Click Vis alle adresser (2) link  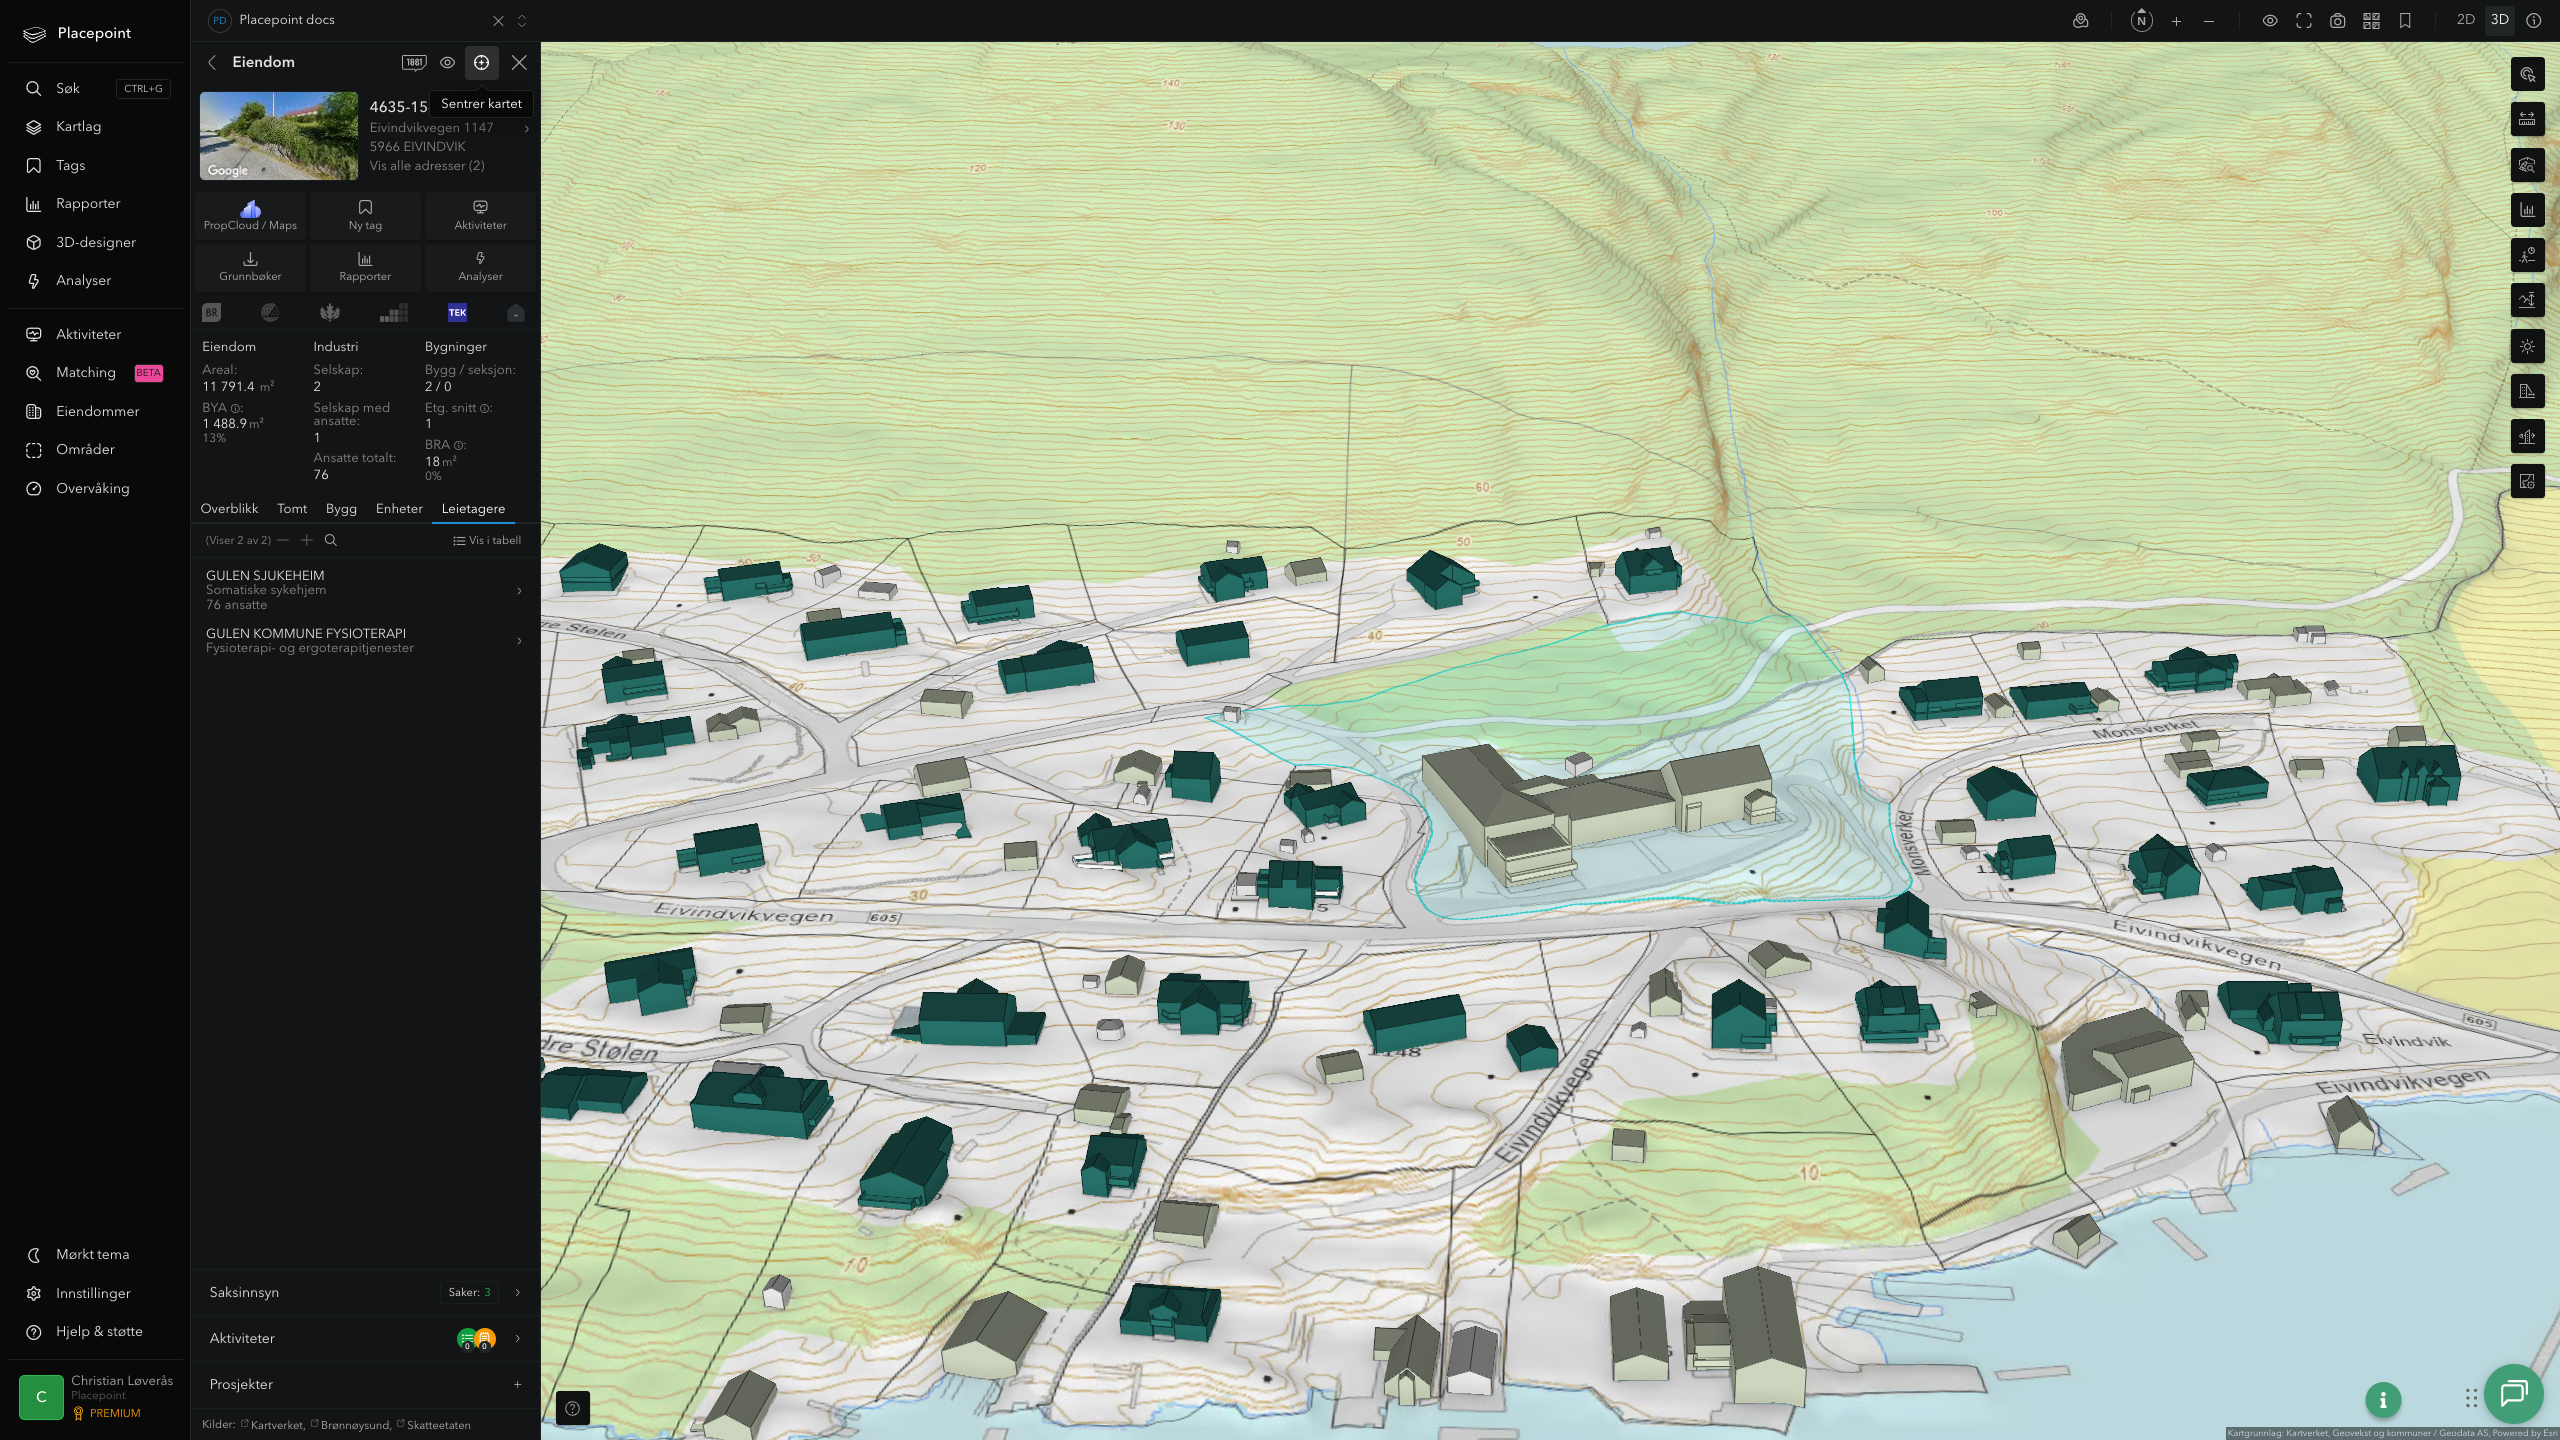coord(427,166)
